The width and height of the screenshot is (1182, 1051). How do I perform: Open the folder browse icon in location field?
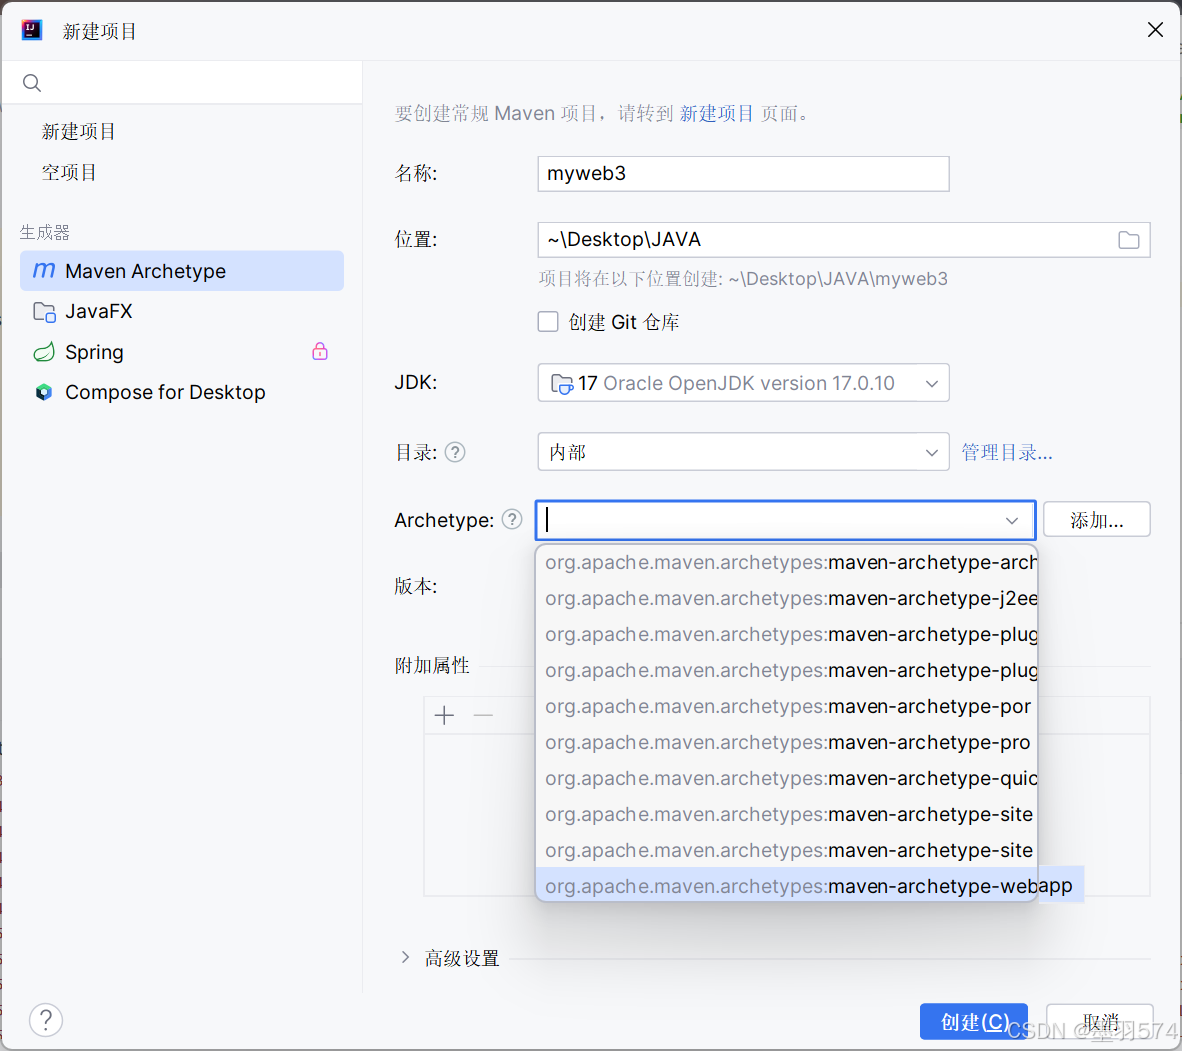[1128, 240]
